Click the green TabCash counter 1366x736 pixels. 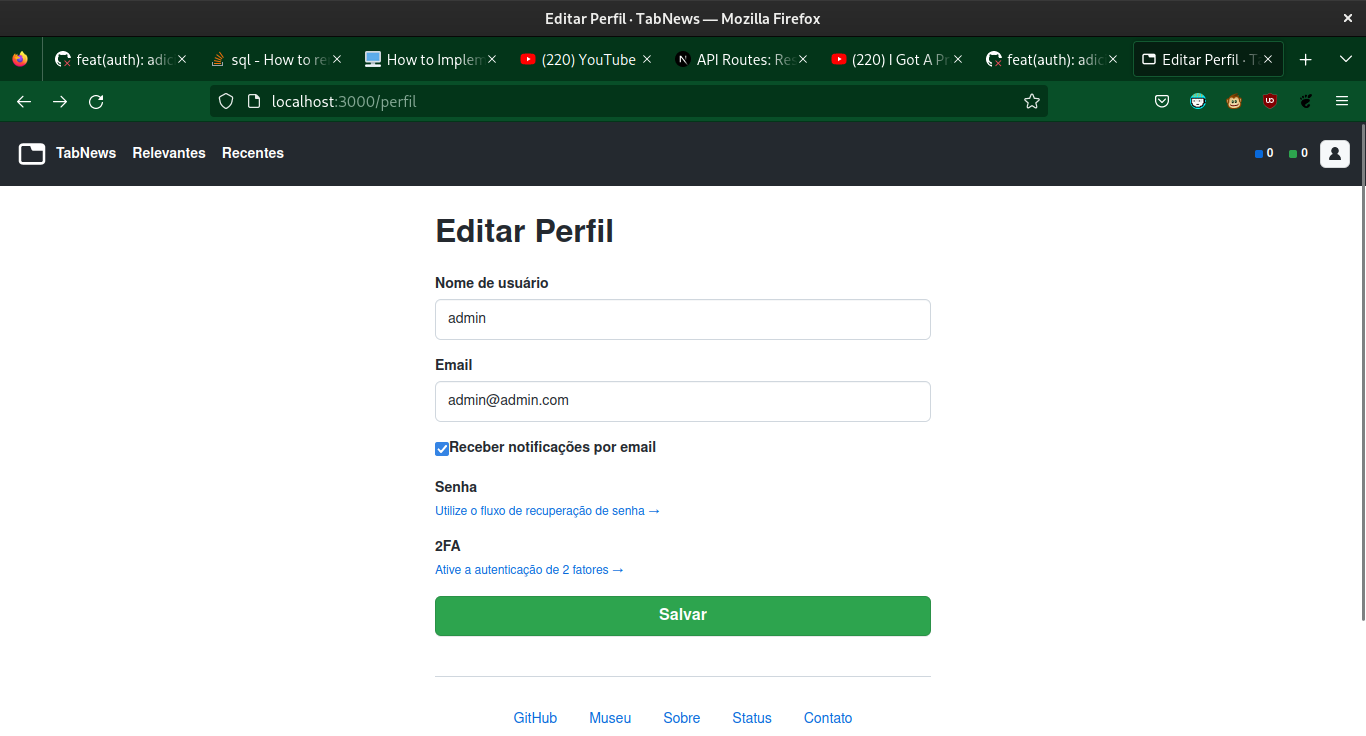[1298, 153]
